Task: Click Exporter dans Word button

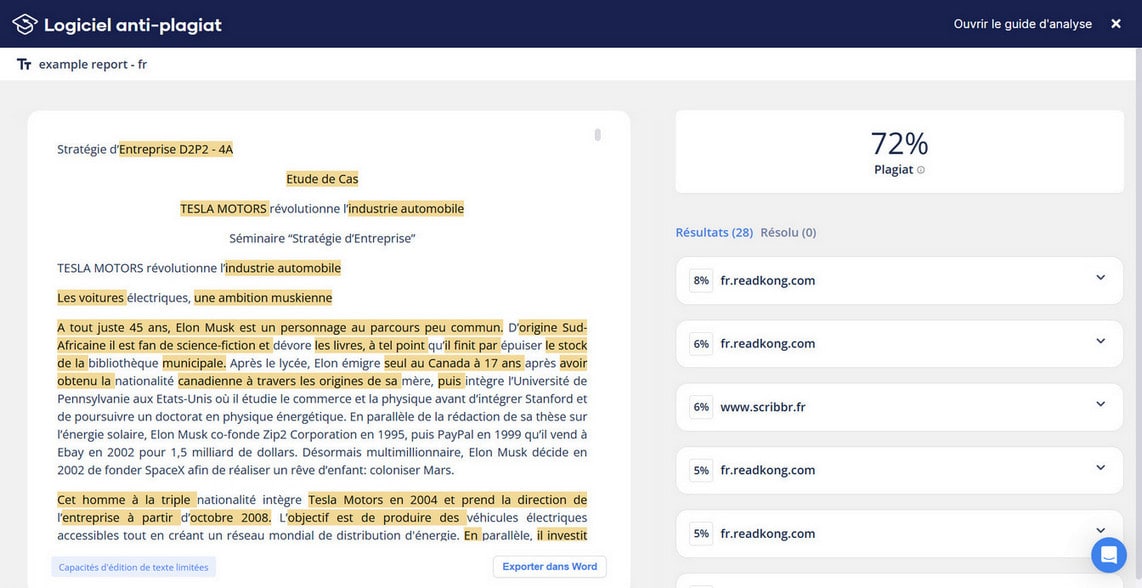Action: 550,567
